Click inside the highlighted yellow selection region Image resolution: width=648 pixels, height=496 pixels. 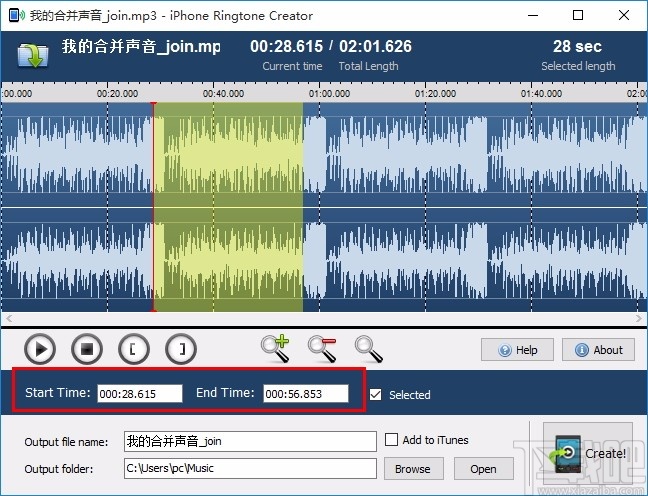pos(228,207)
